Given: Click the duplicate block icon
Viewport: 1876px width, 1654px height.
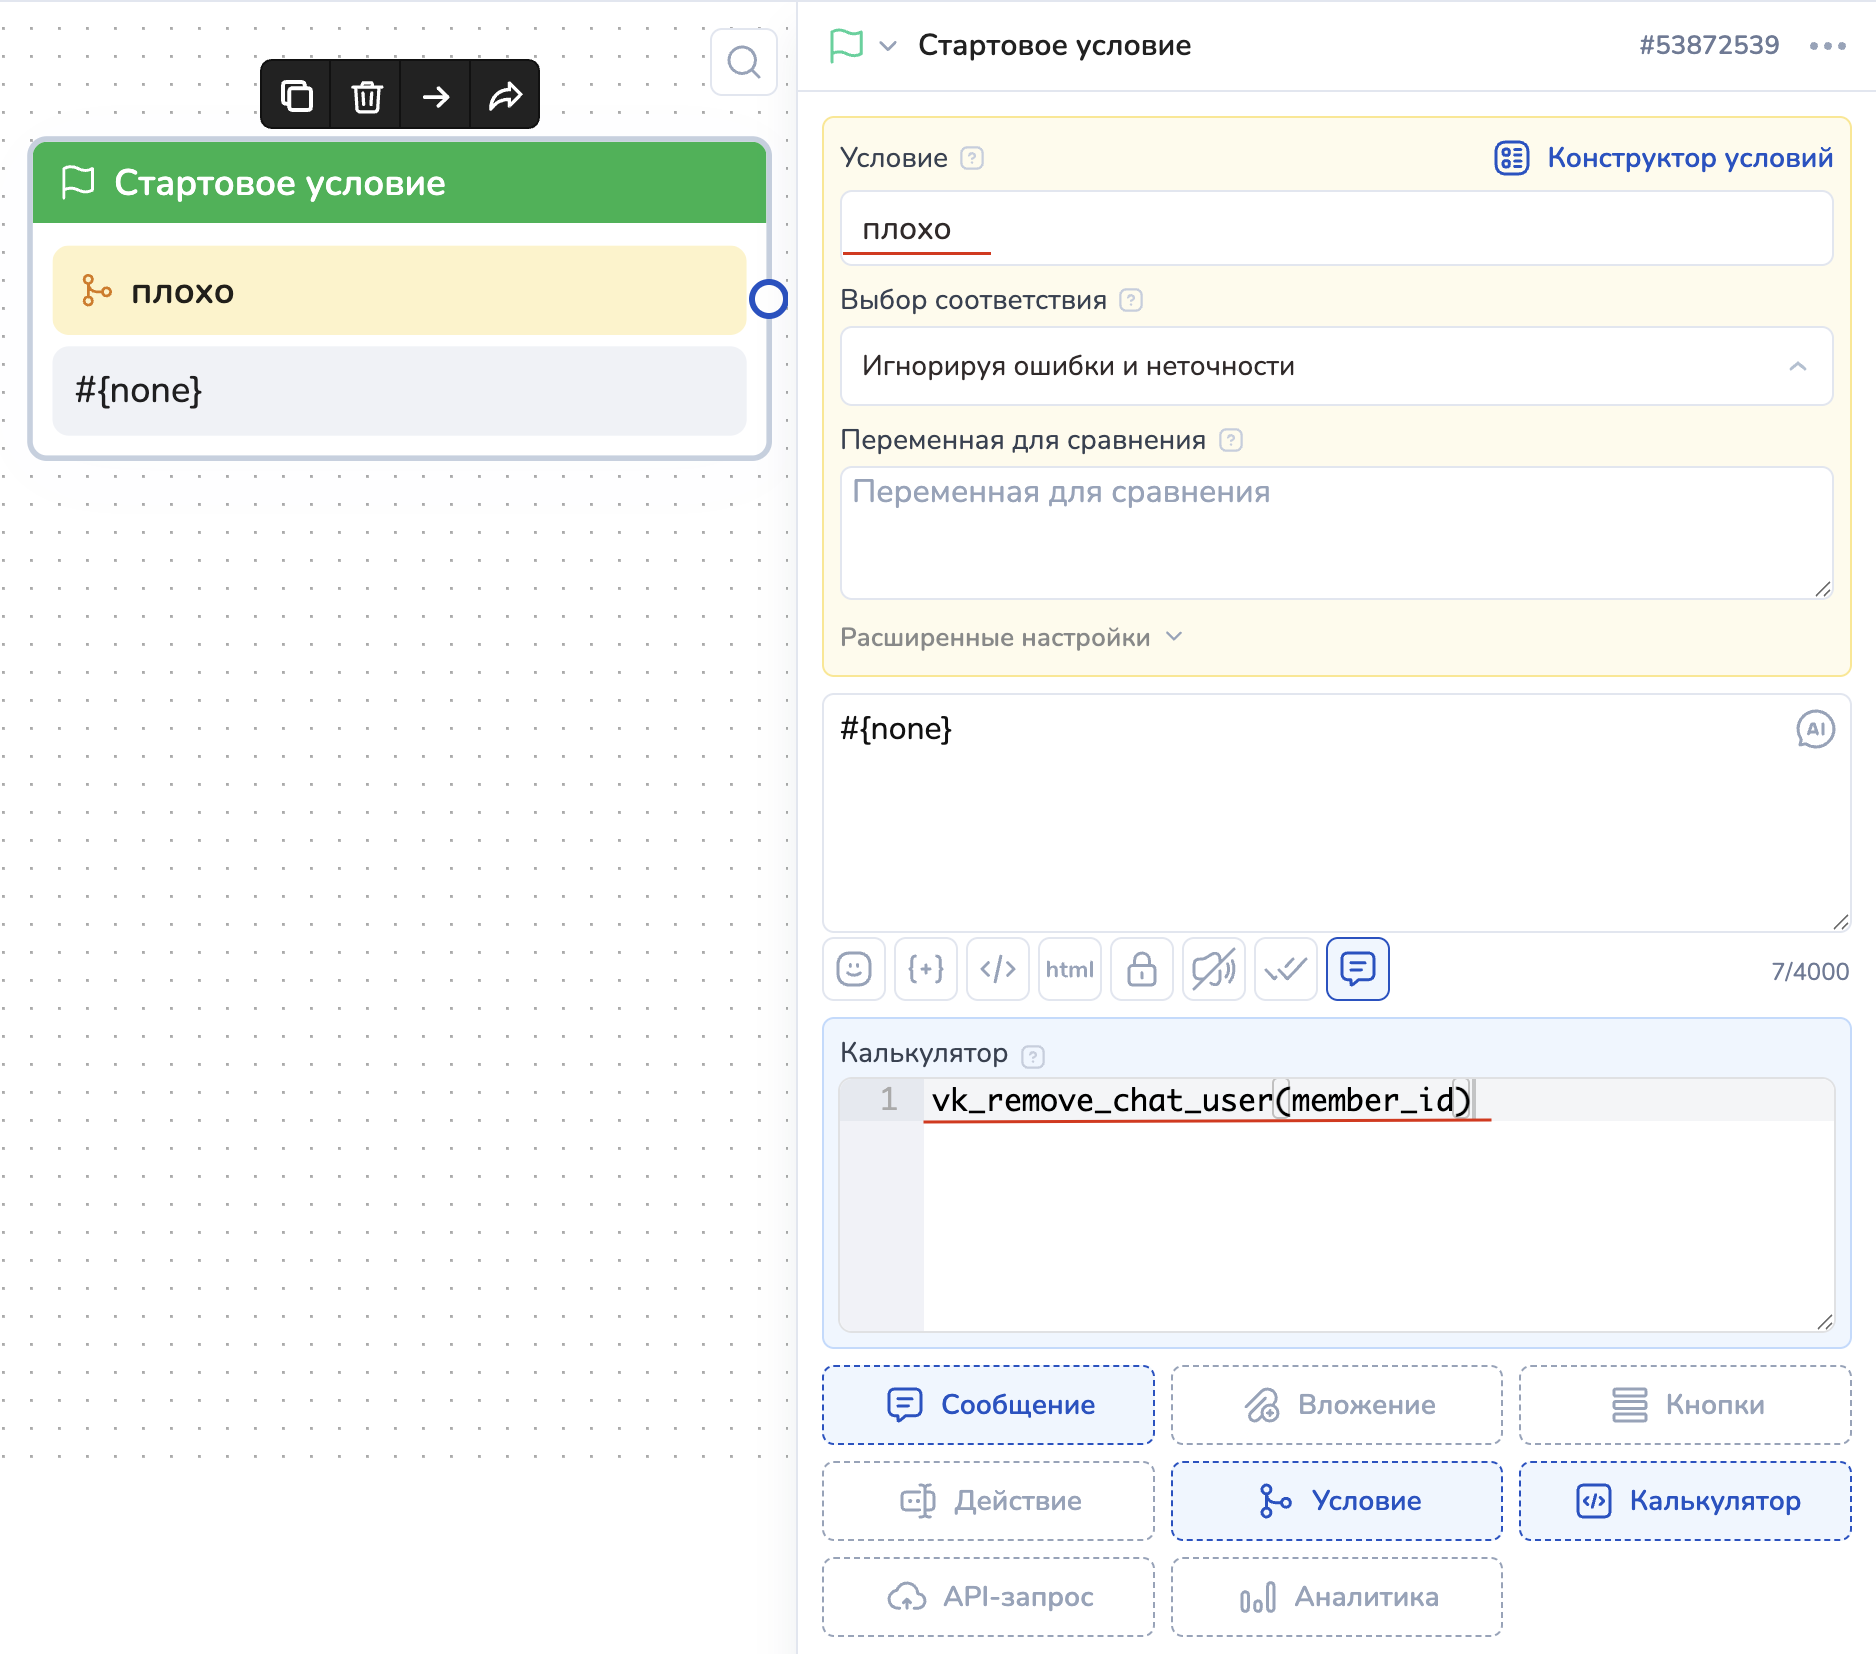Looking at the screenshot, I should click(297, 96).
